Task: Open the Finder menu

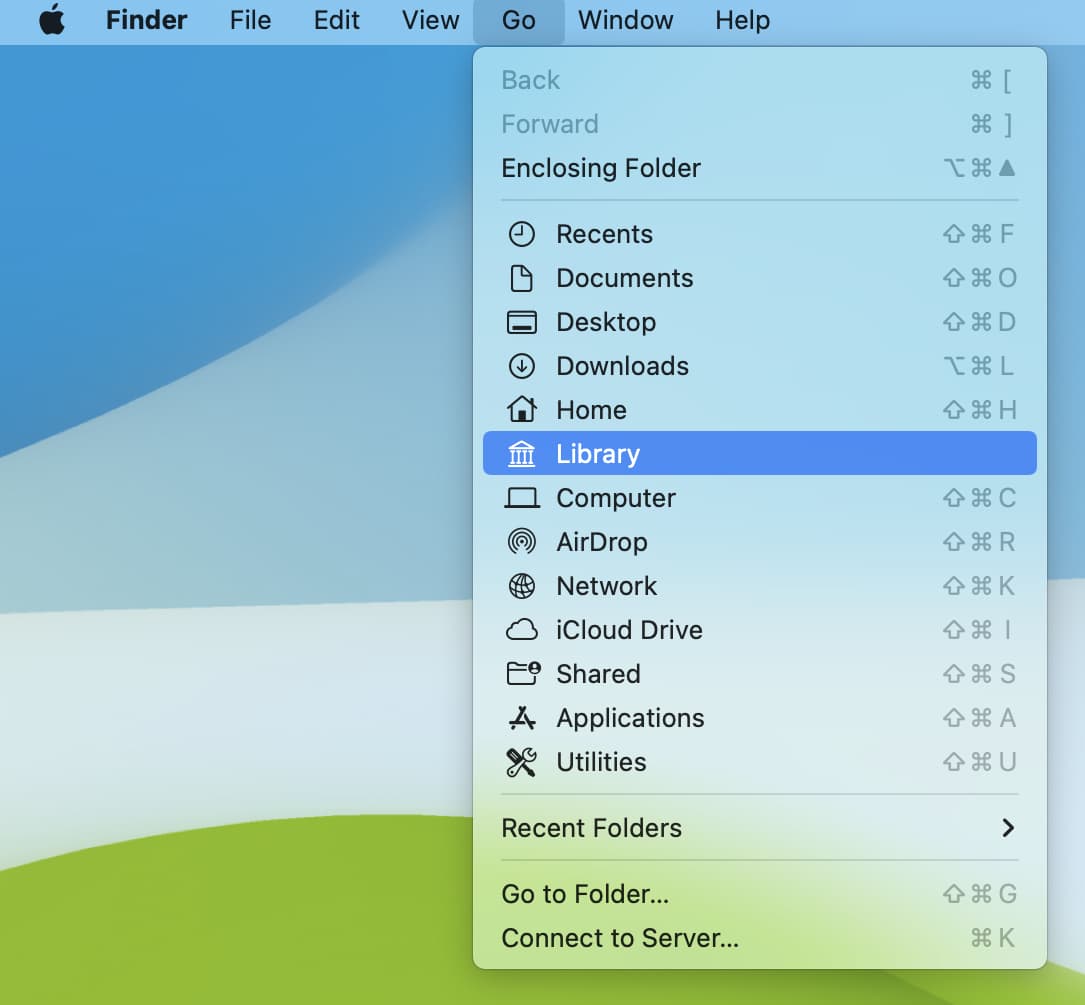Action: 146,20
